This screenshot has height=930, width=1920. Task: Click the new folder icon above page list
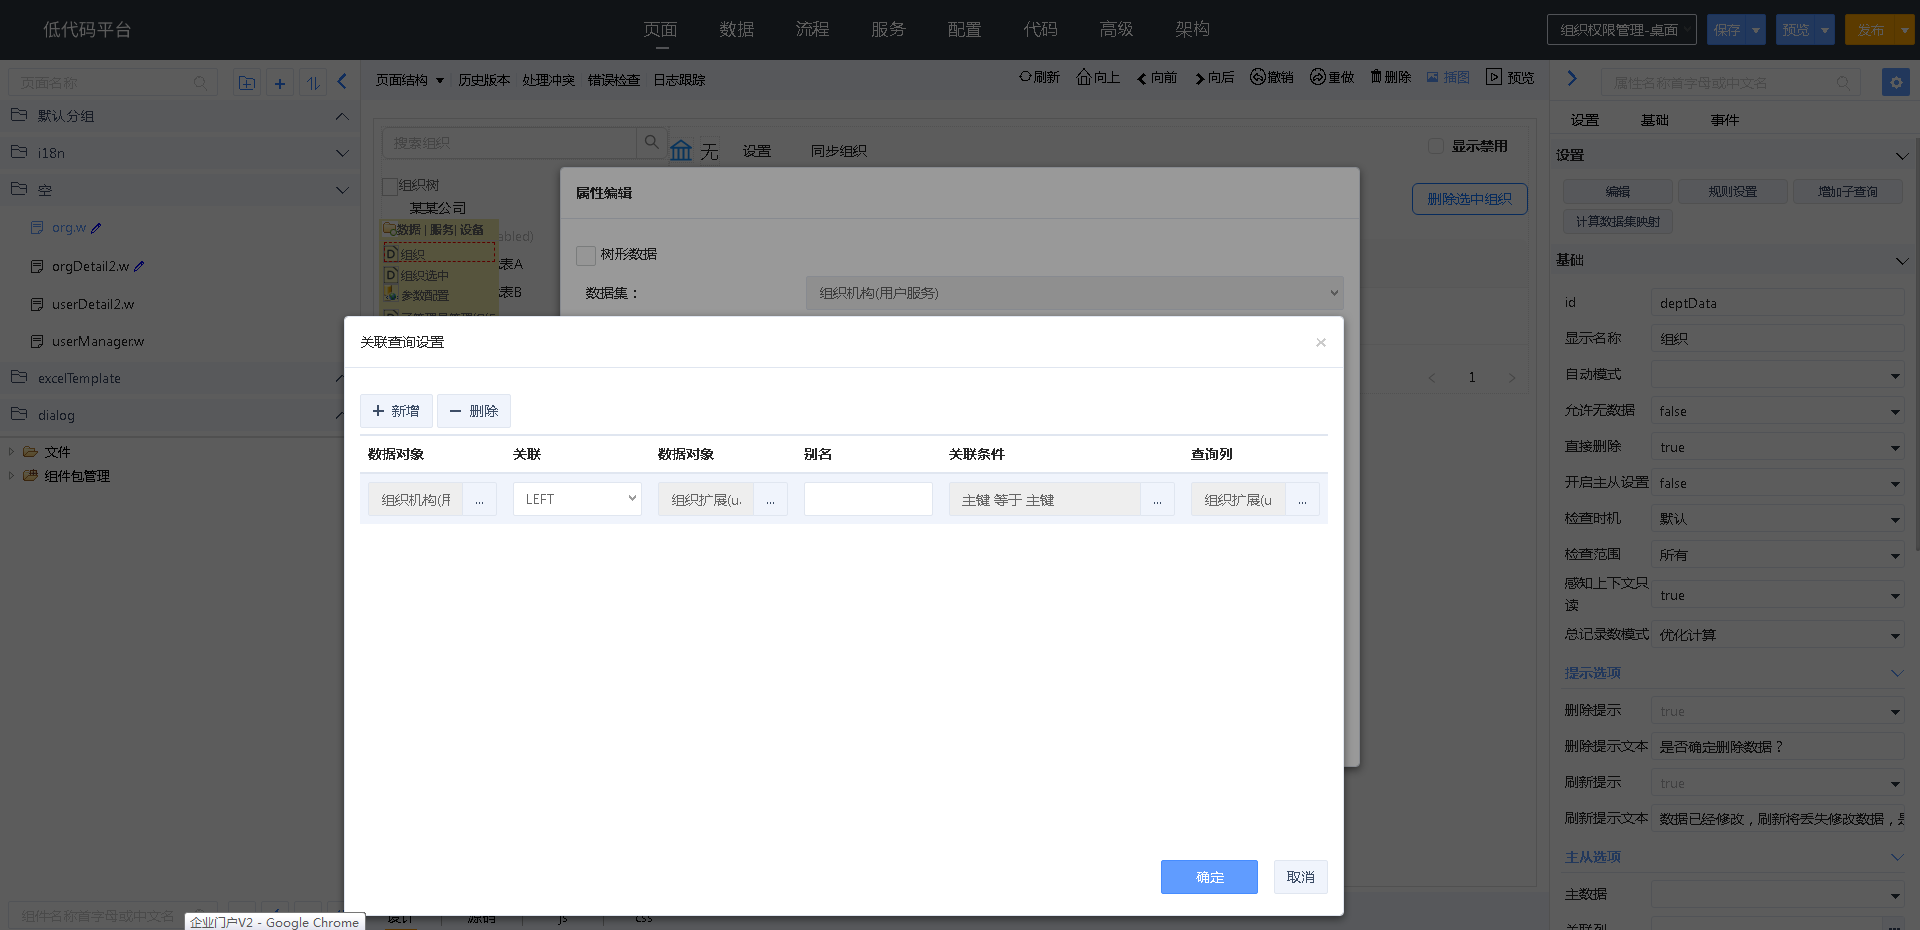(x=247, y=83)
